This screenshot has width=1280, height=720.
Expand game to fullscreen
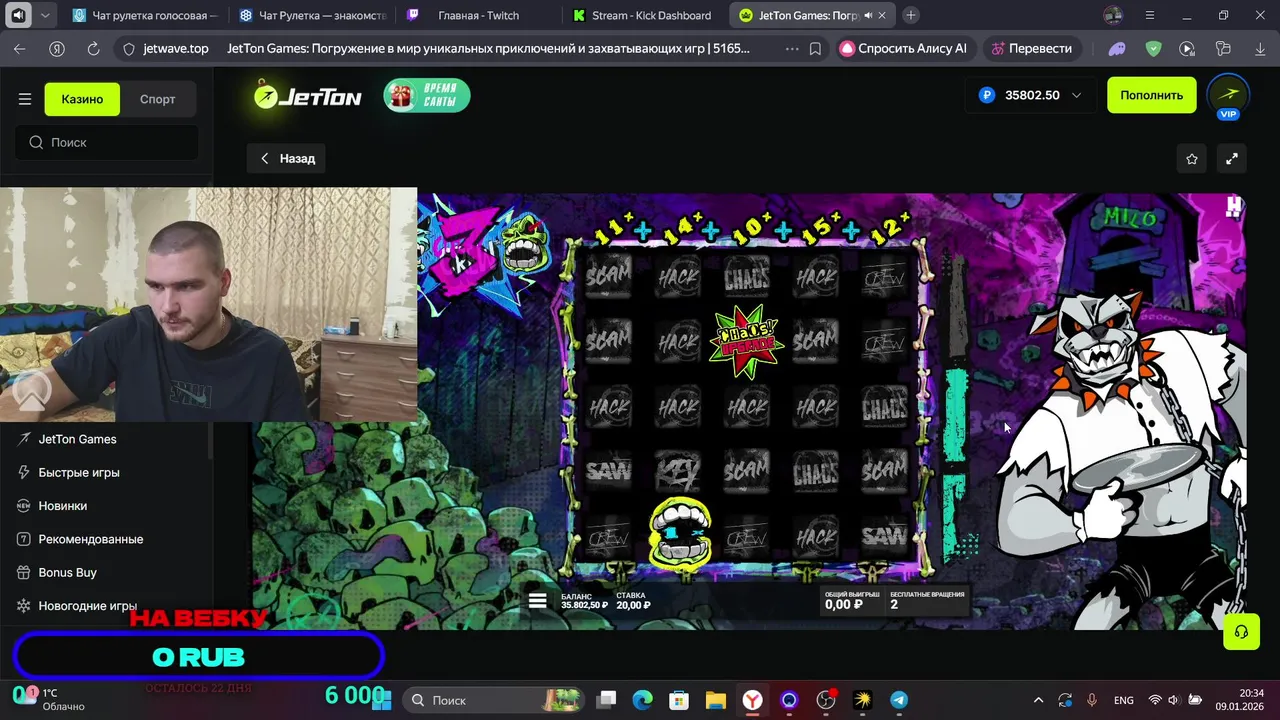[1232, 158]
